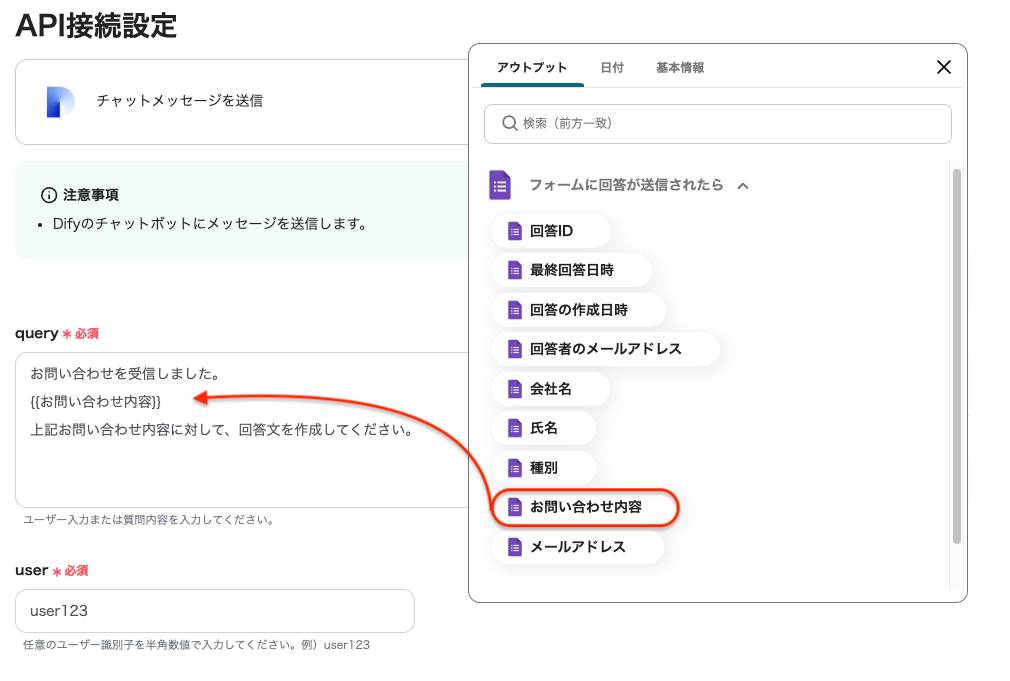Select the 回答ID output chip
The image size is (1010, 681).
coord(550,231)
